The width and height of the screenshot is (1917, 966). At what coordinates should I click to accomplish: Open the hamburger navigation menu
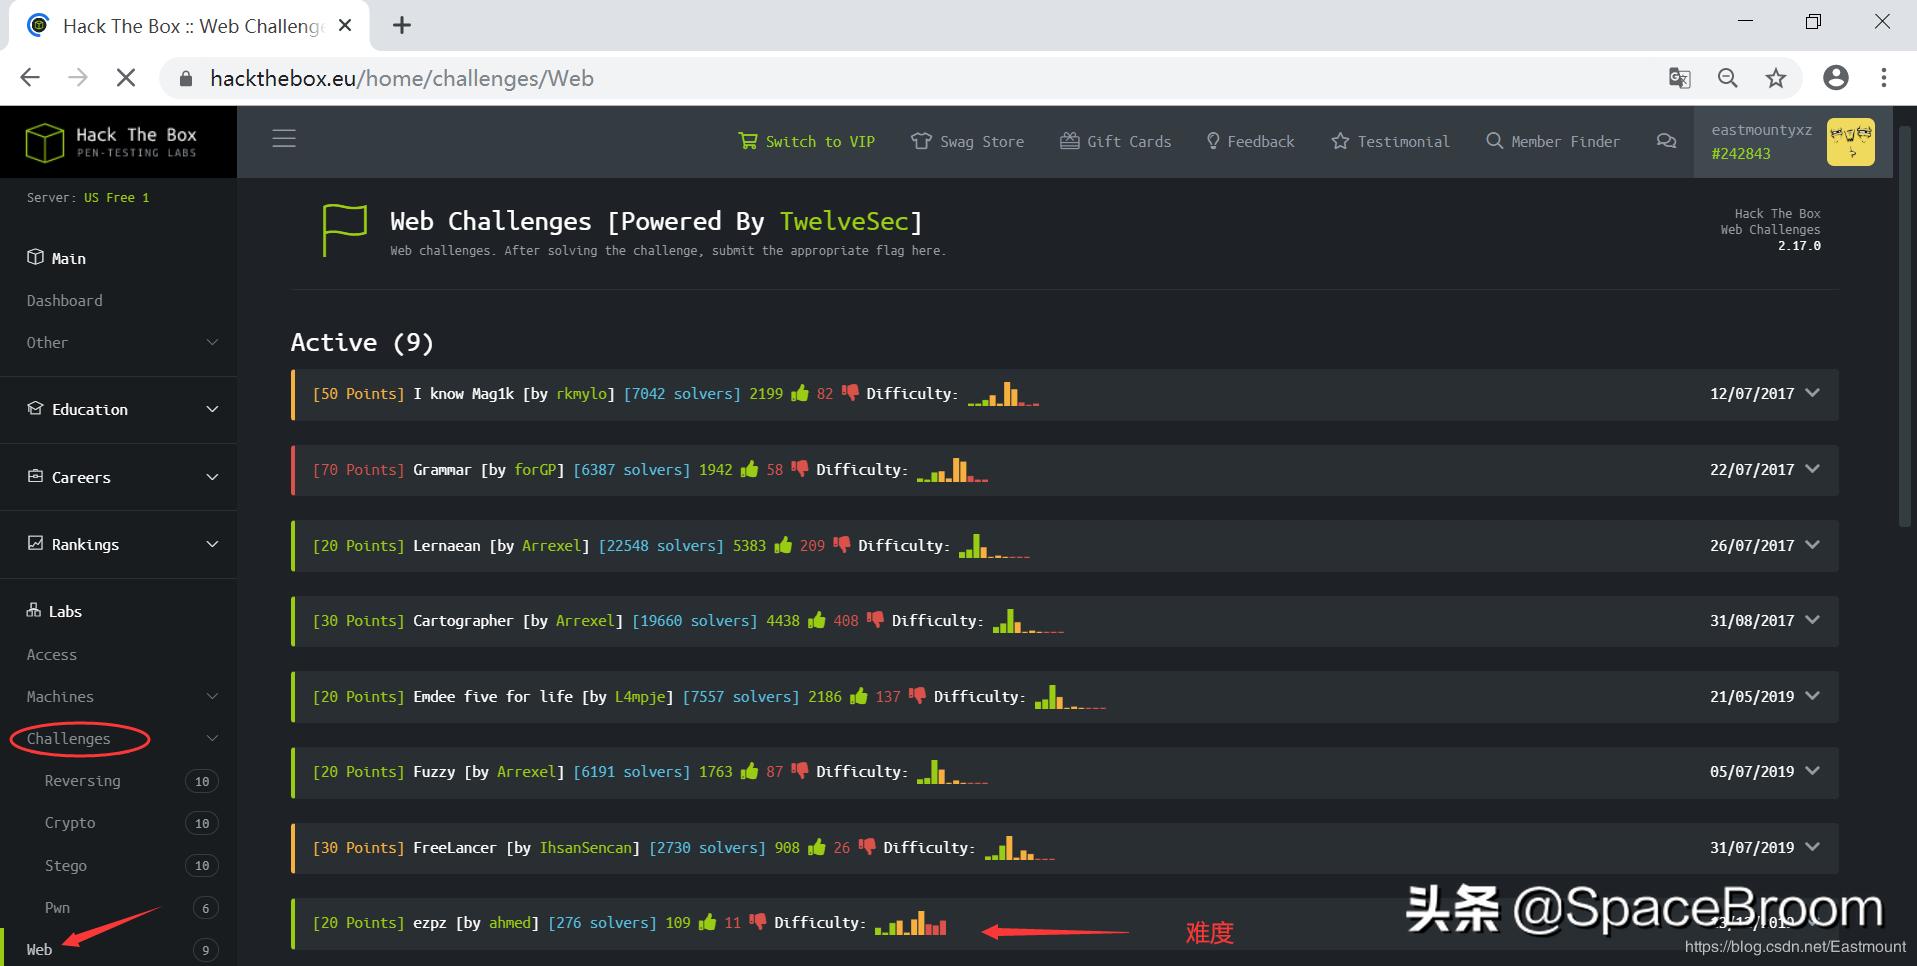[x=284, y=138]
